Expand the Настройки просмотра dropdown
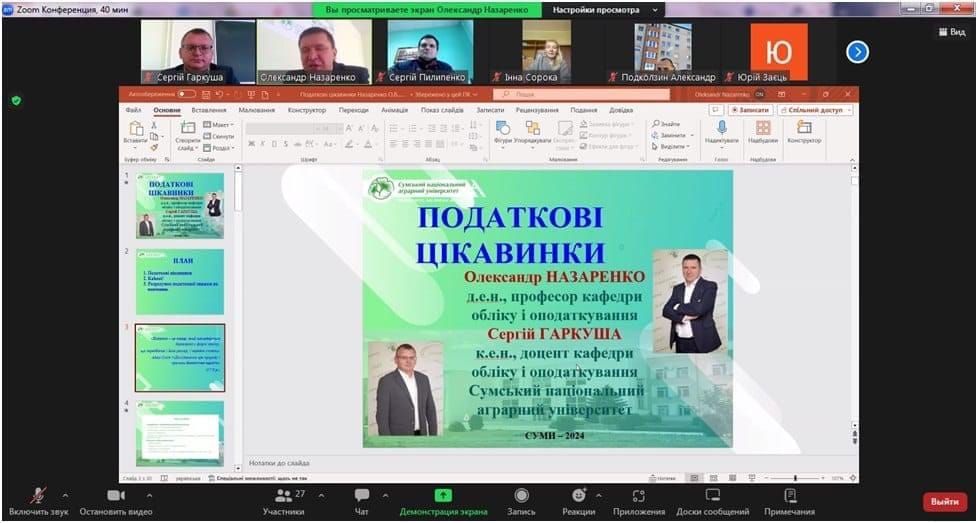This screenshot has width=978, height=523. (x=607, y=9)
